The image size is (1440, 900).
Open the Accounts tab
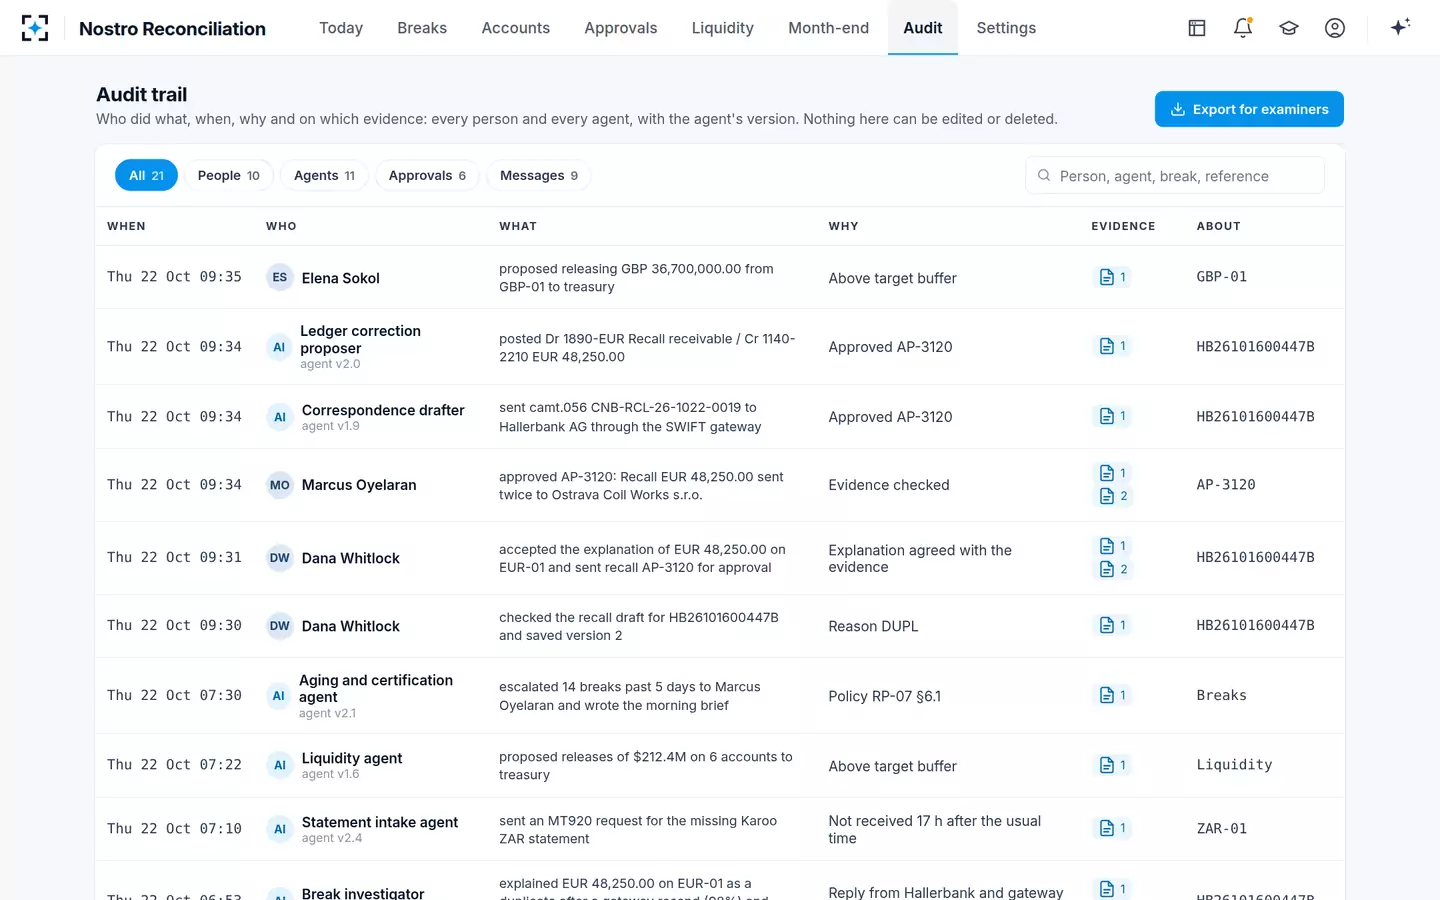click(516, 28)
